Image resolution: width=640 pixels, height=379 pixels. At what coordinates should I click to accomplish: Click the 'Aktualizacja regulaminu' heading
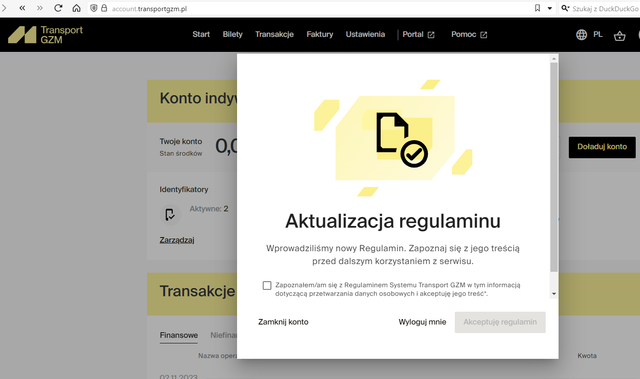[x=393, y=222]
